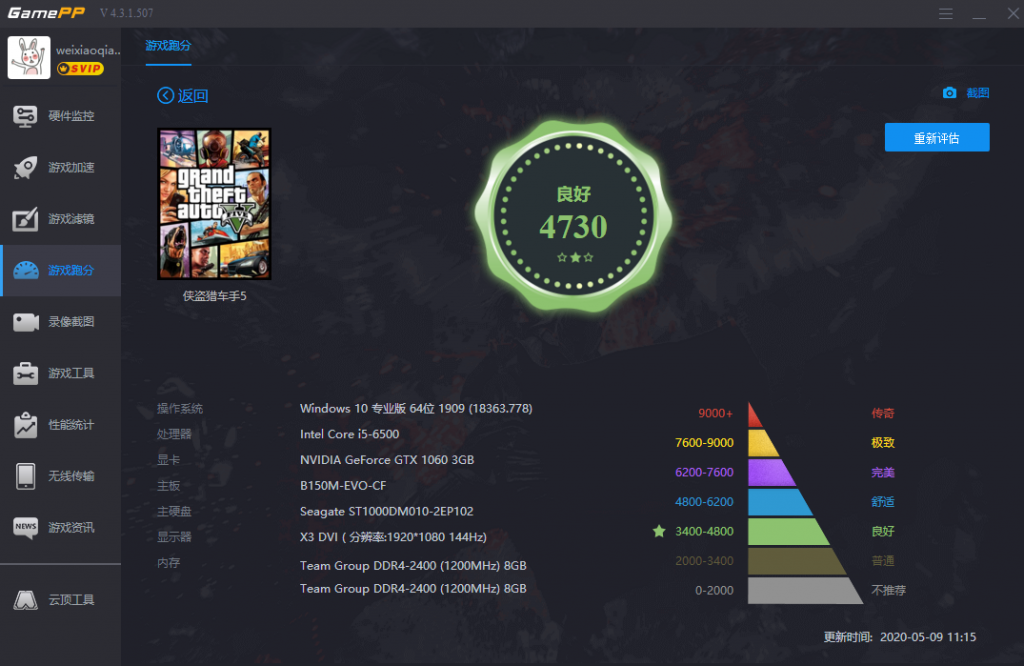Open the 录像截图 camera icon
The width and height of the screenshot is (1024, 666).
[25, 322]
